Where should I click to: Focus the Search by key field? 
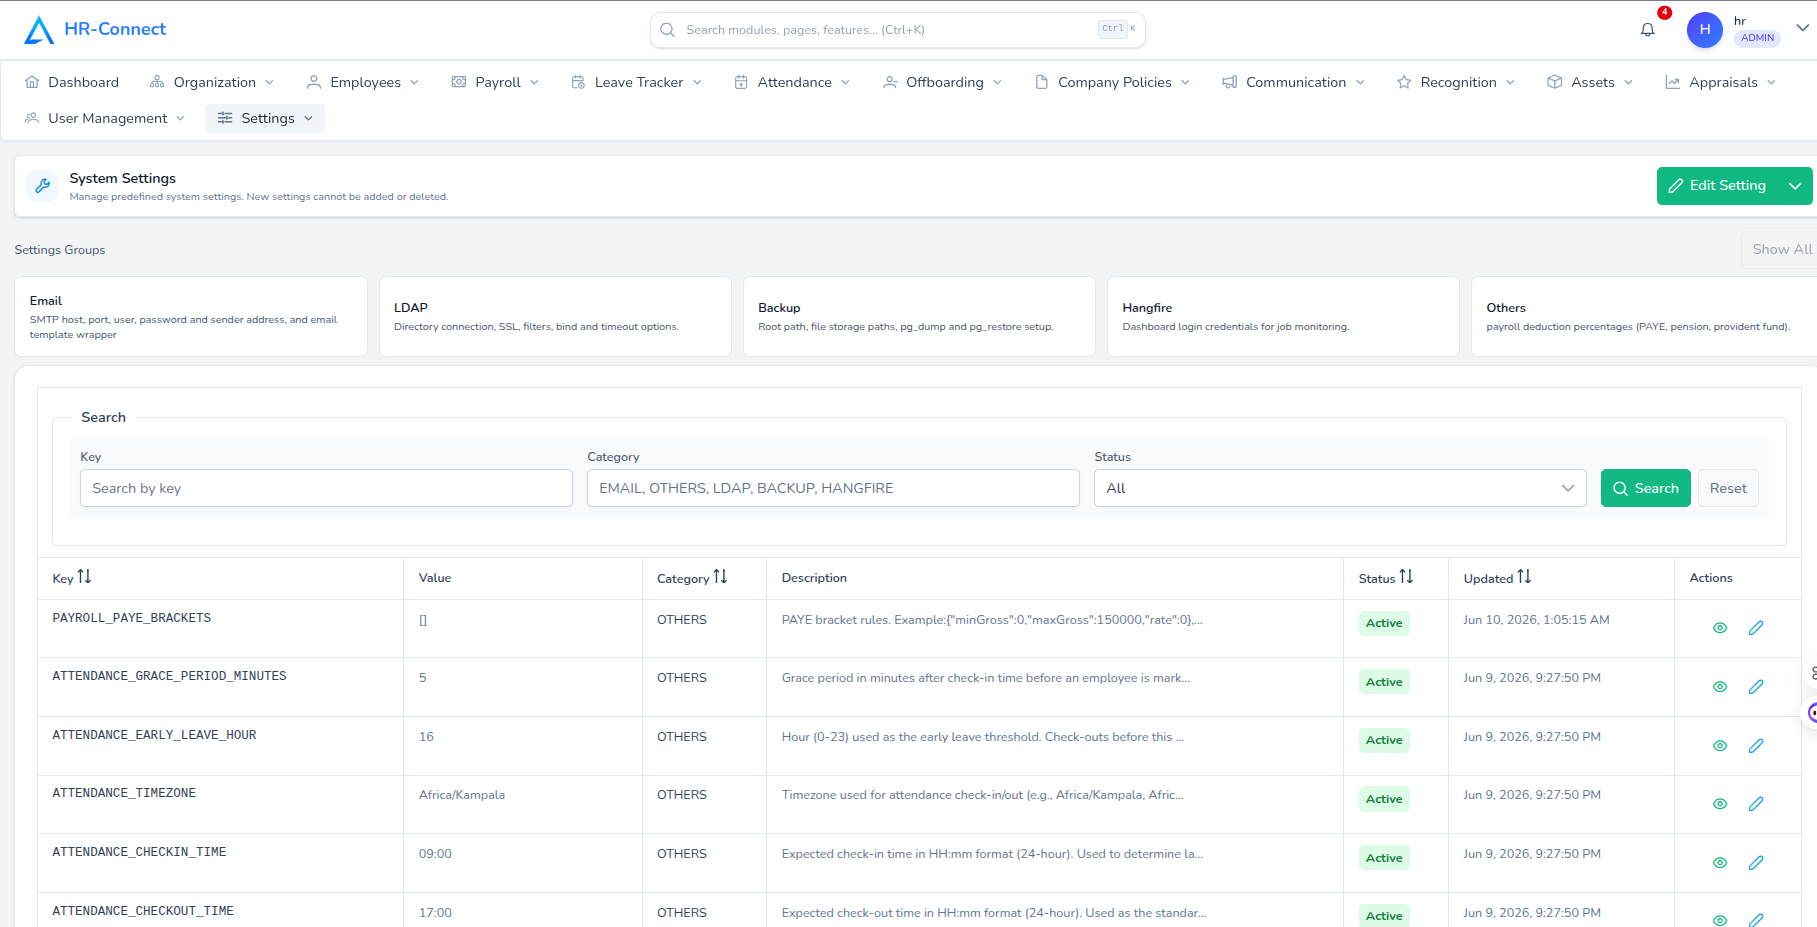click(326, 488)
